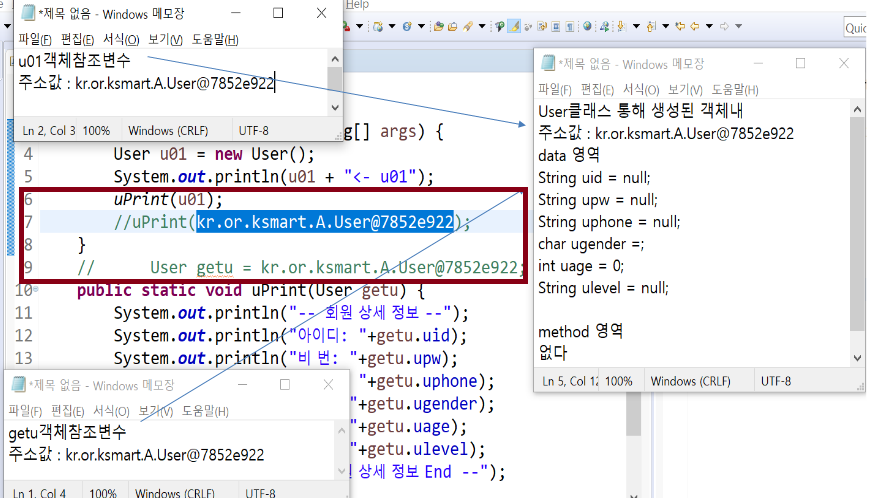Collapse uPrint method fold marker at line 10
The height and width of the screenshot is (498, 884).
36,289
